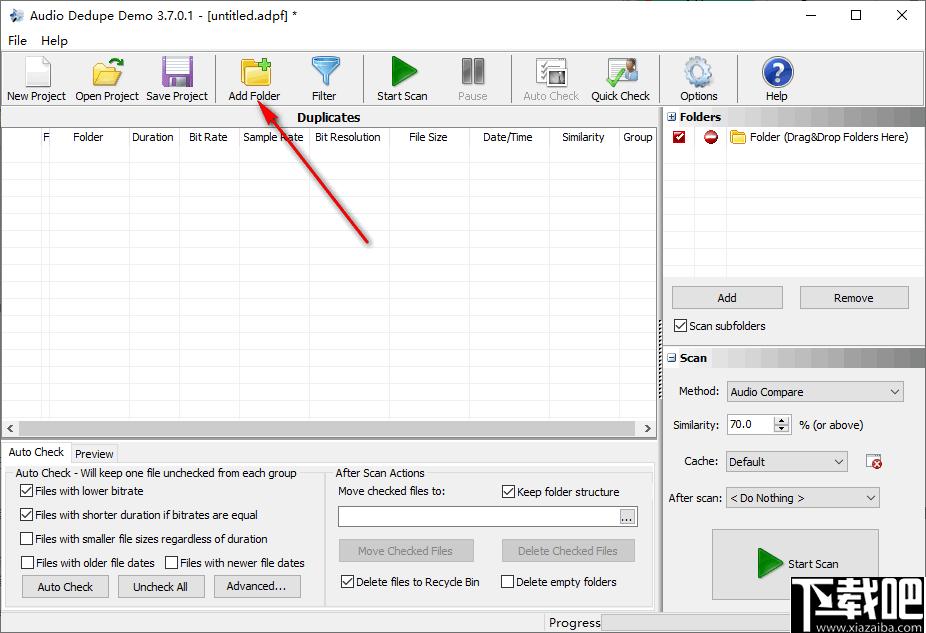The height and width of the screenshot is (633, 926).
Task: Toggle Keep folder structure checkbox
Action: pos(508,491)
